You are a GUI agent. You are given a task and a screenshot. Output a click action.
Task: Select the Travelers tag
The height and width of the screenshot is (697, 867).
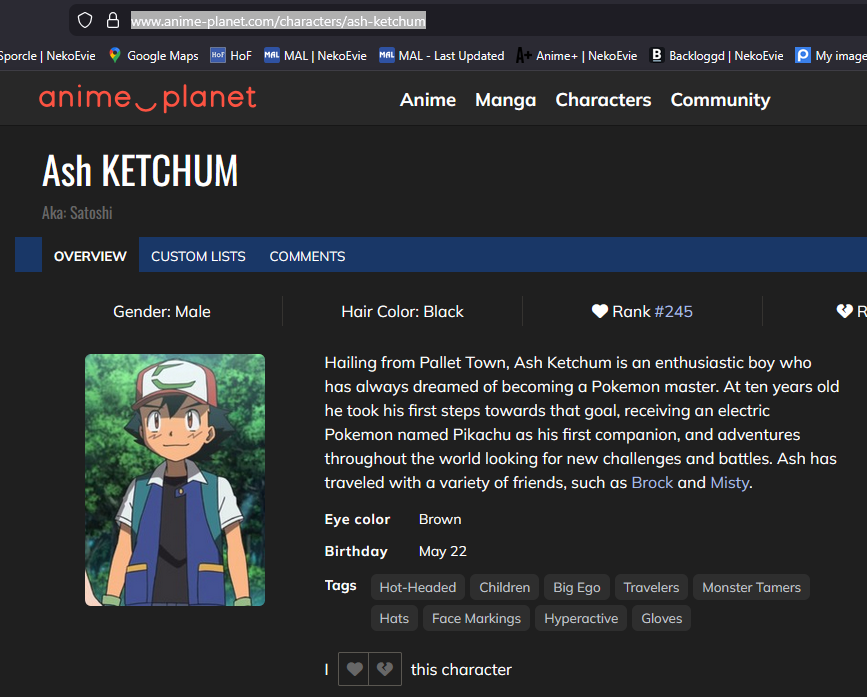(x=651, y=587)
